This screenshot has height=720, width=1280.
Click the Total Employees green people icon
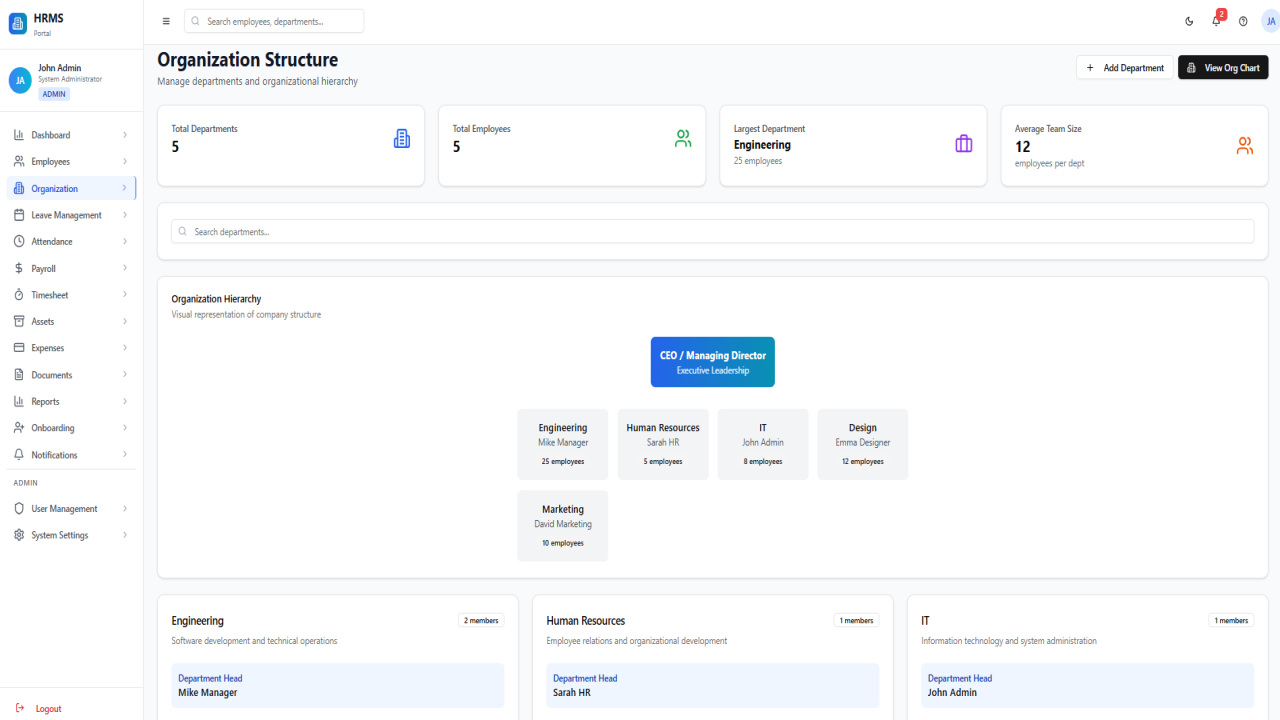pos(683,139)
